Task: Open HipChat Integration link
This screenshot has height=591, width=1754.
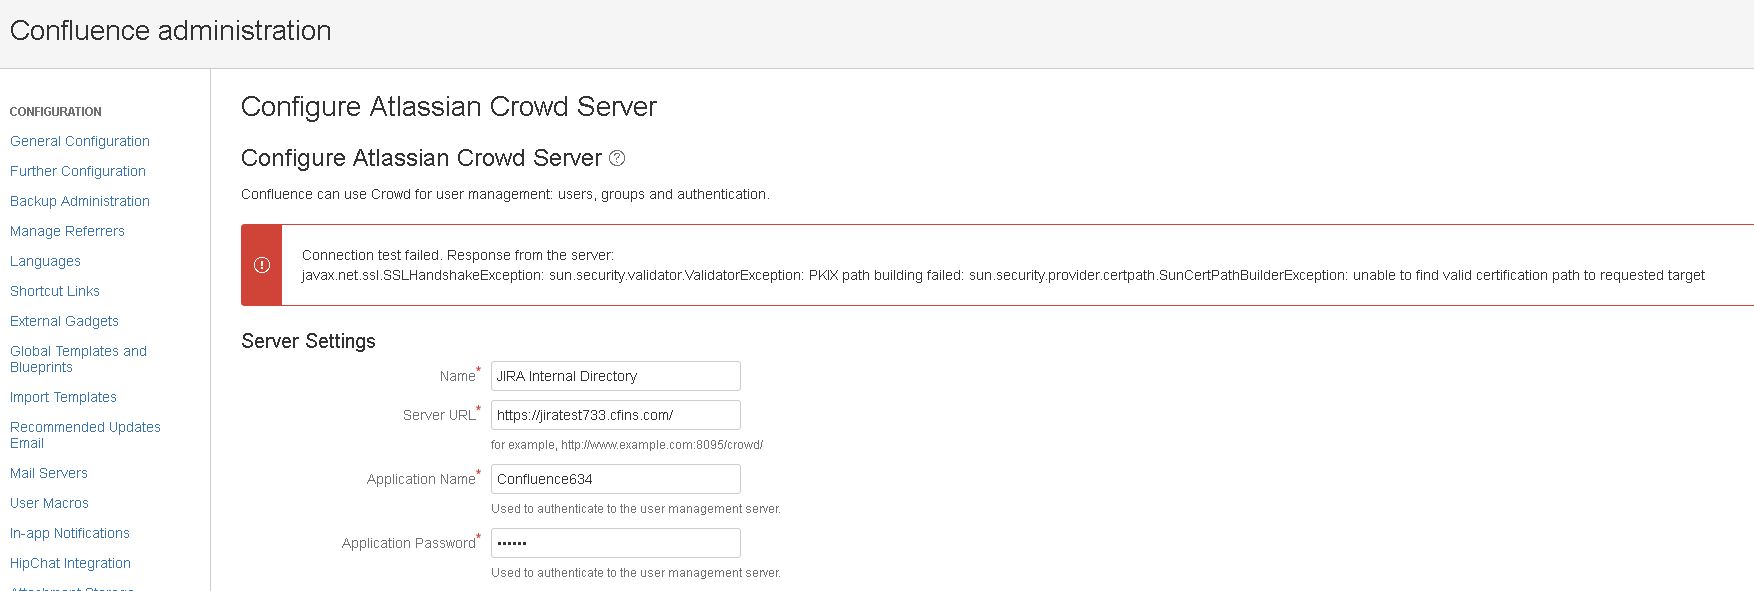Action: click(70, 563)
